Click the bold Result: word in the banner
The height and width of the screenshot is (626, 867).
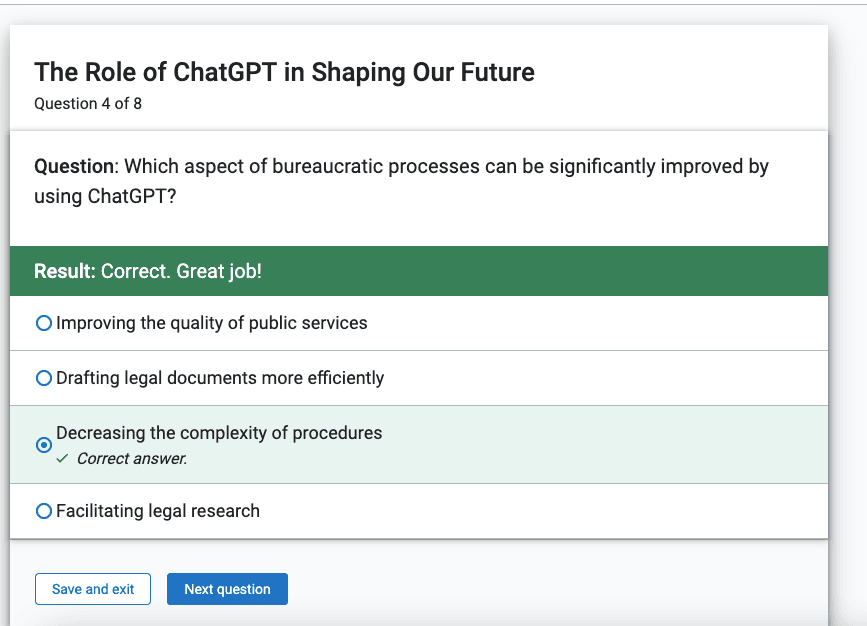coord(65,272)
